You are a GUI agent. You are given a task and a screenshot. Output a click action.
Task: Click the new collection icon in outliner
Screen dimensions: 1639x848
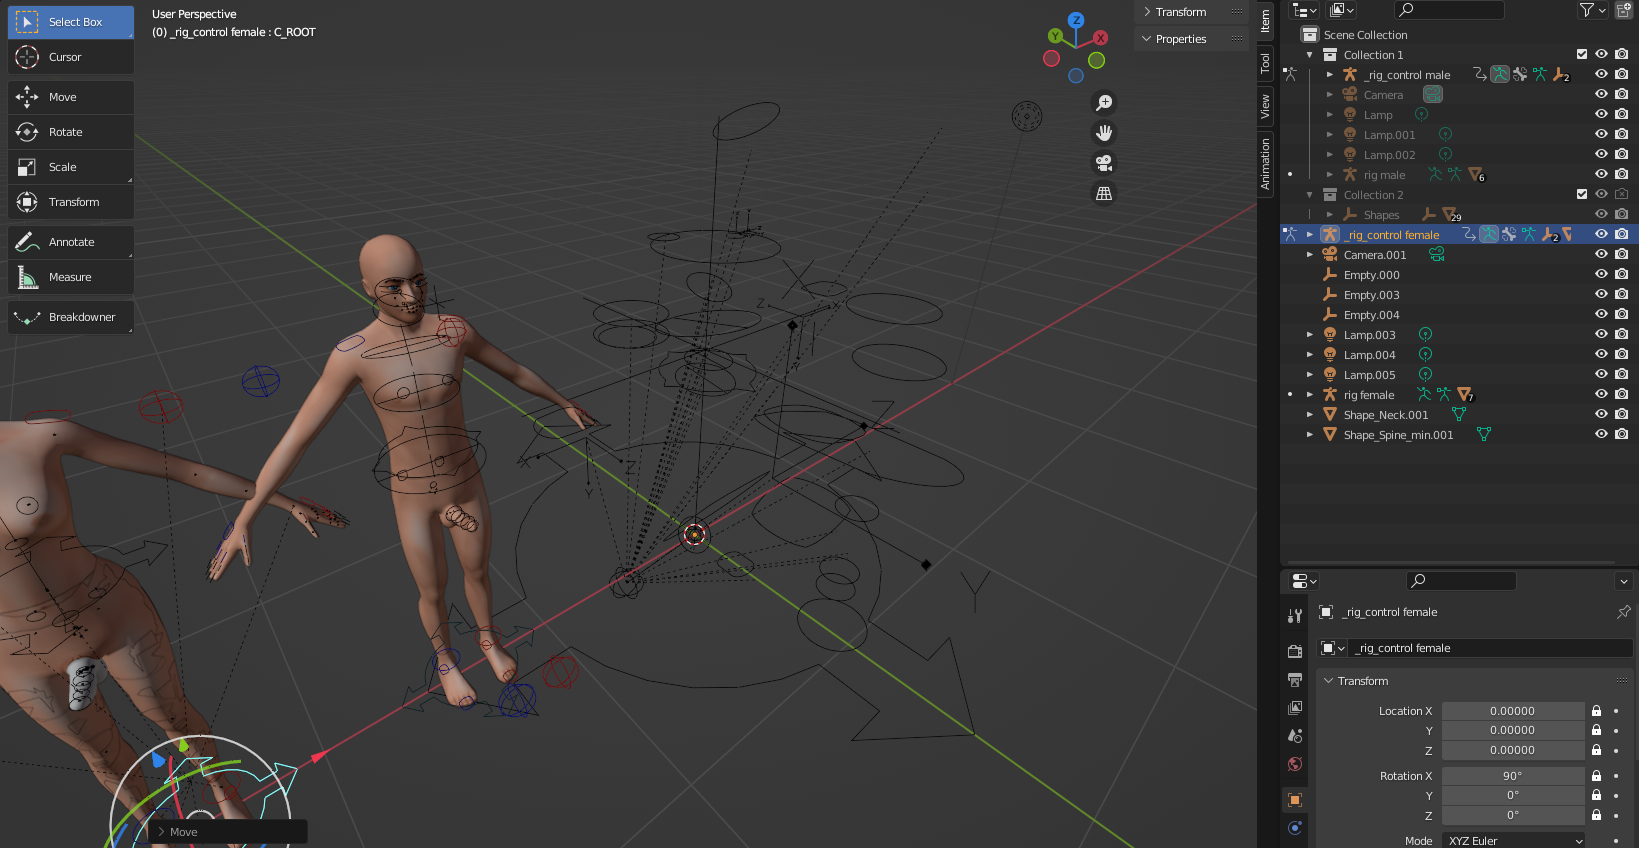click(x=1624, y=10)
